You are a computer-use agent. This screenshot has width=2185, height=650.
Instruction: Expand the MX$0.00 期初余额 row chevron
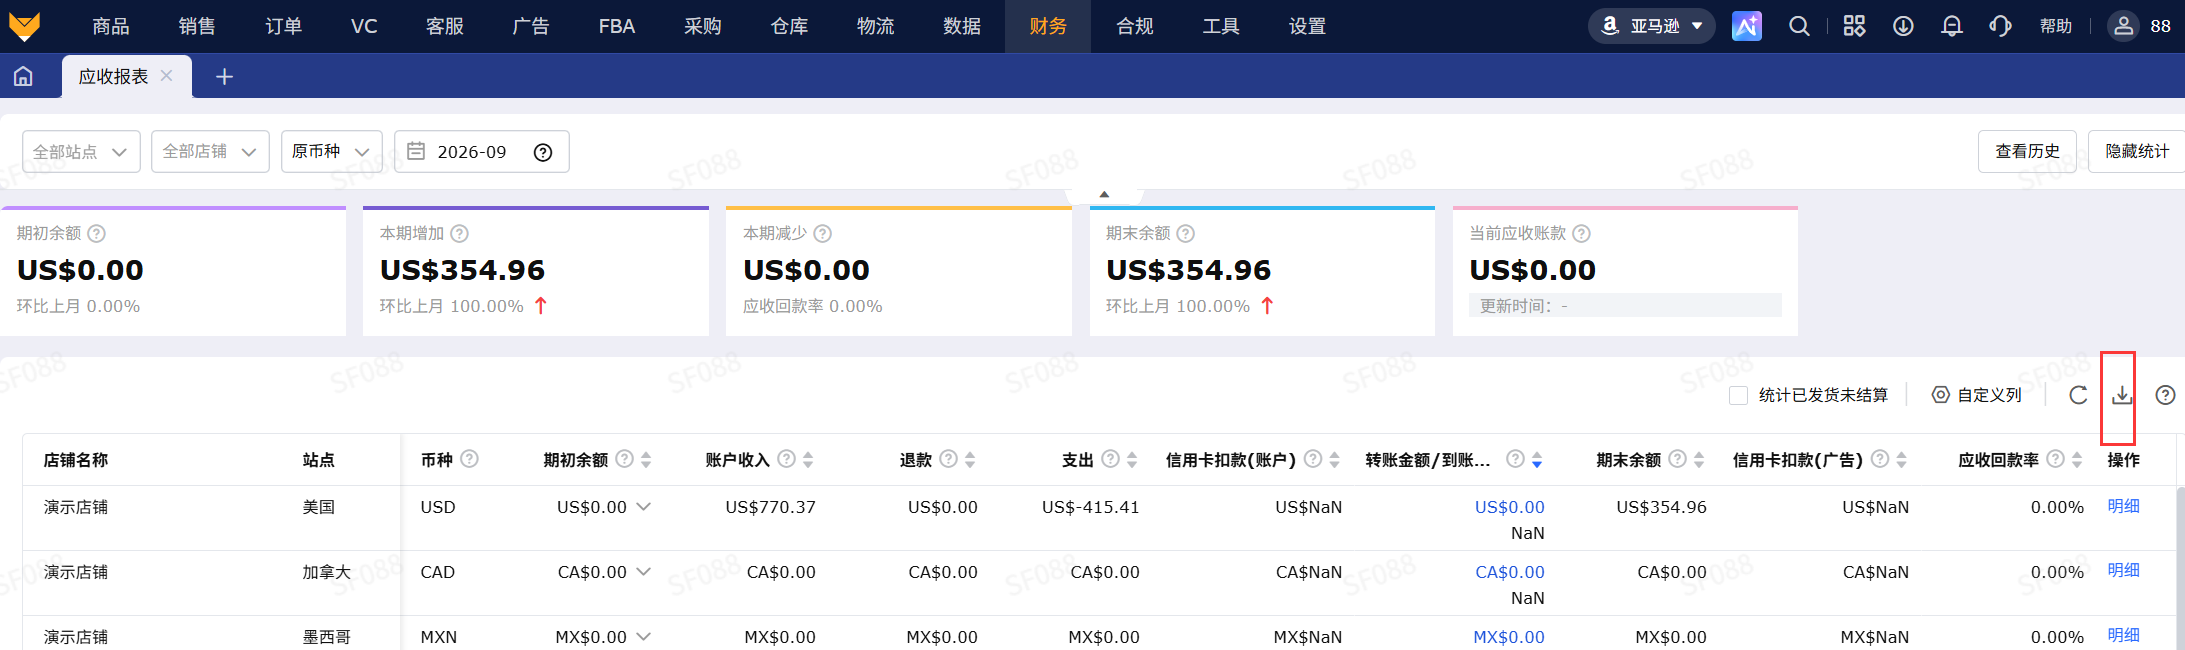(644, 637)
